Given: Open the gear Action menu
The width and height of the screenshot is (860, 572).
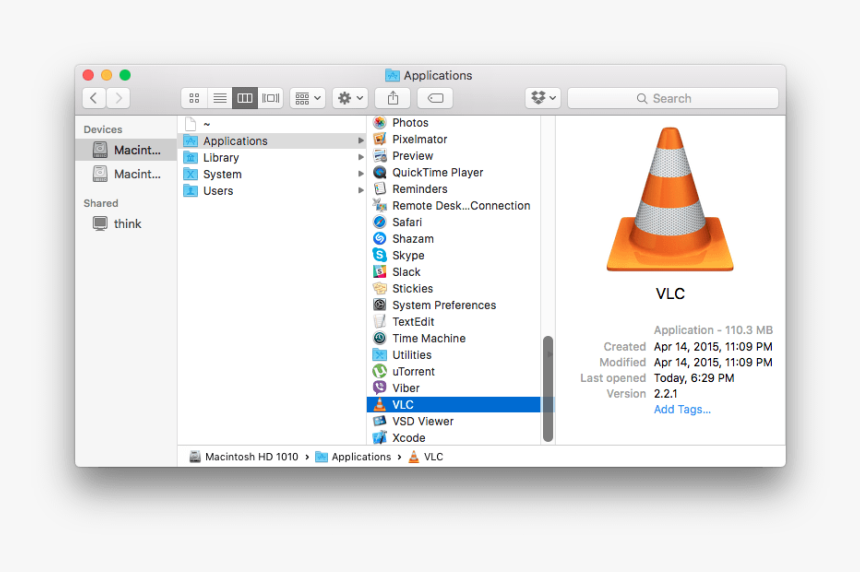Looking at the screenshot, I should pos(350,98).
